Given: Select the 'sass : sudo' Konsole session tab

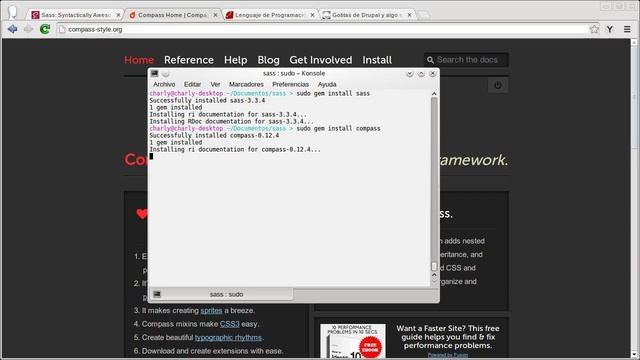Looking at the screenshot, I should [221, 294].
